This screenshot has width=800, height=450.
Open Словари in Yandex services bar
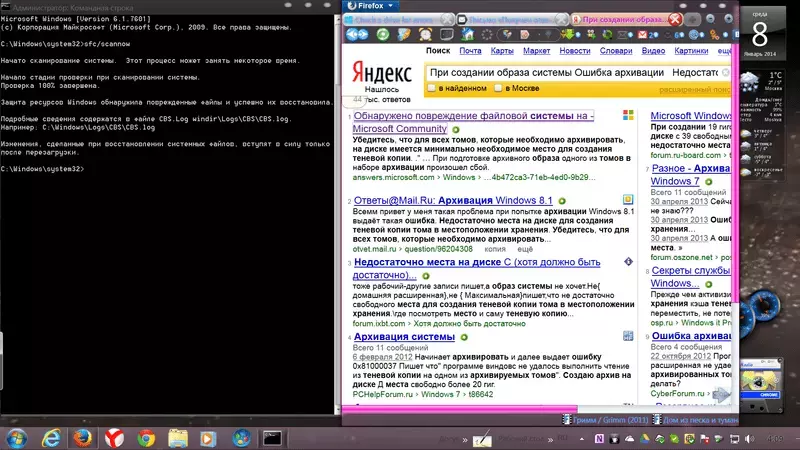pos(616,51)
